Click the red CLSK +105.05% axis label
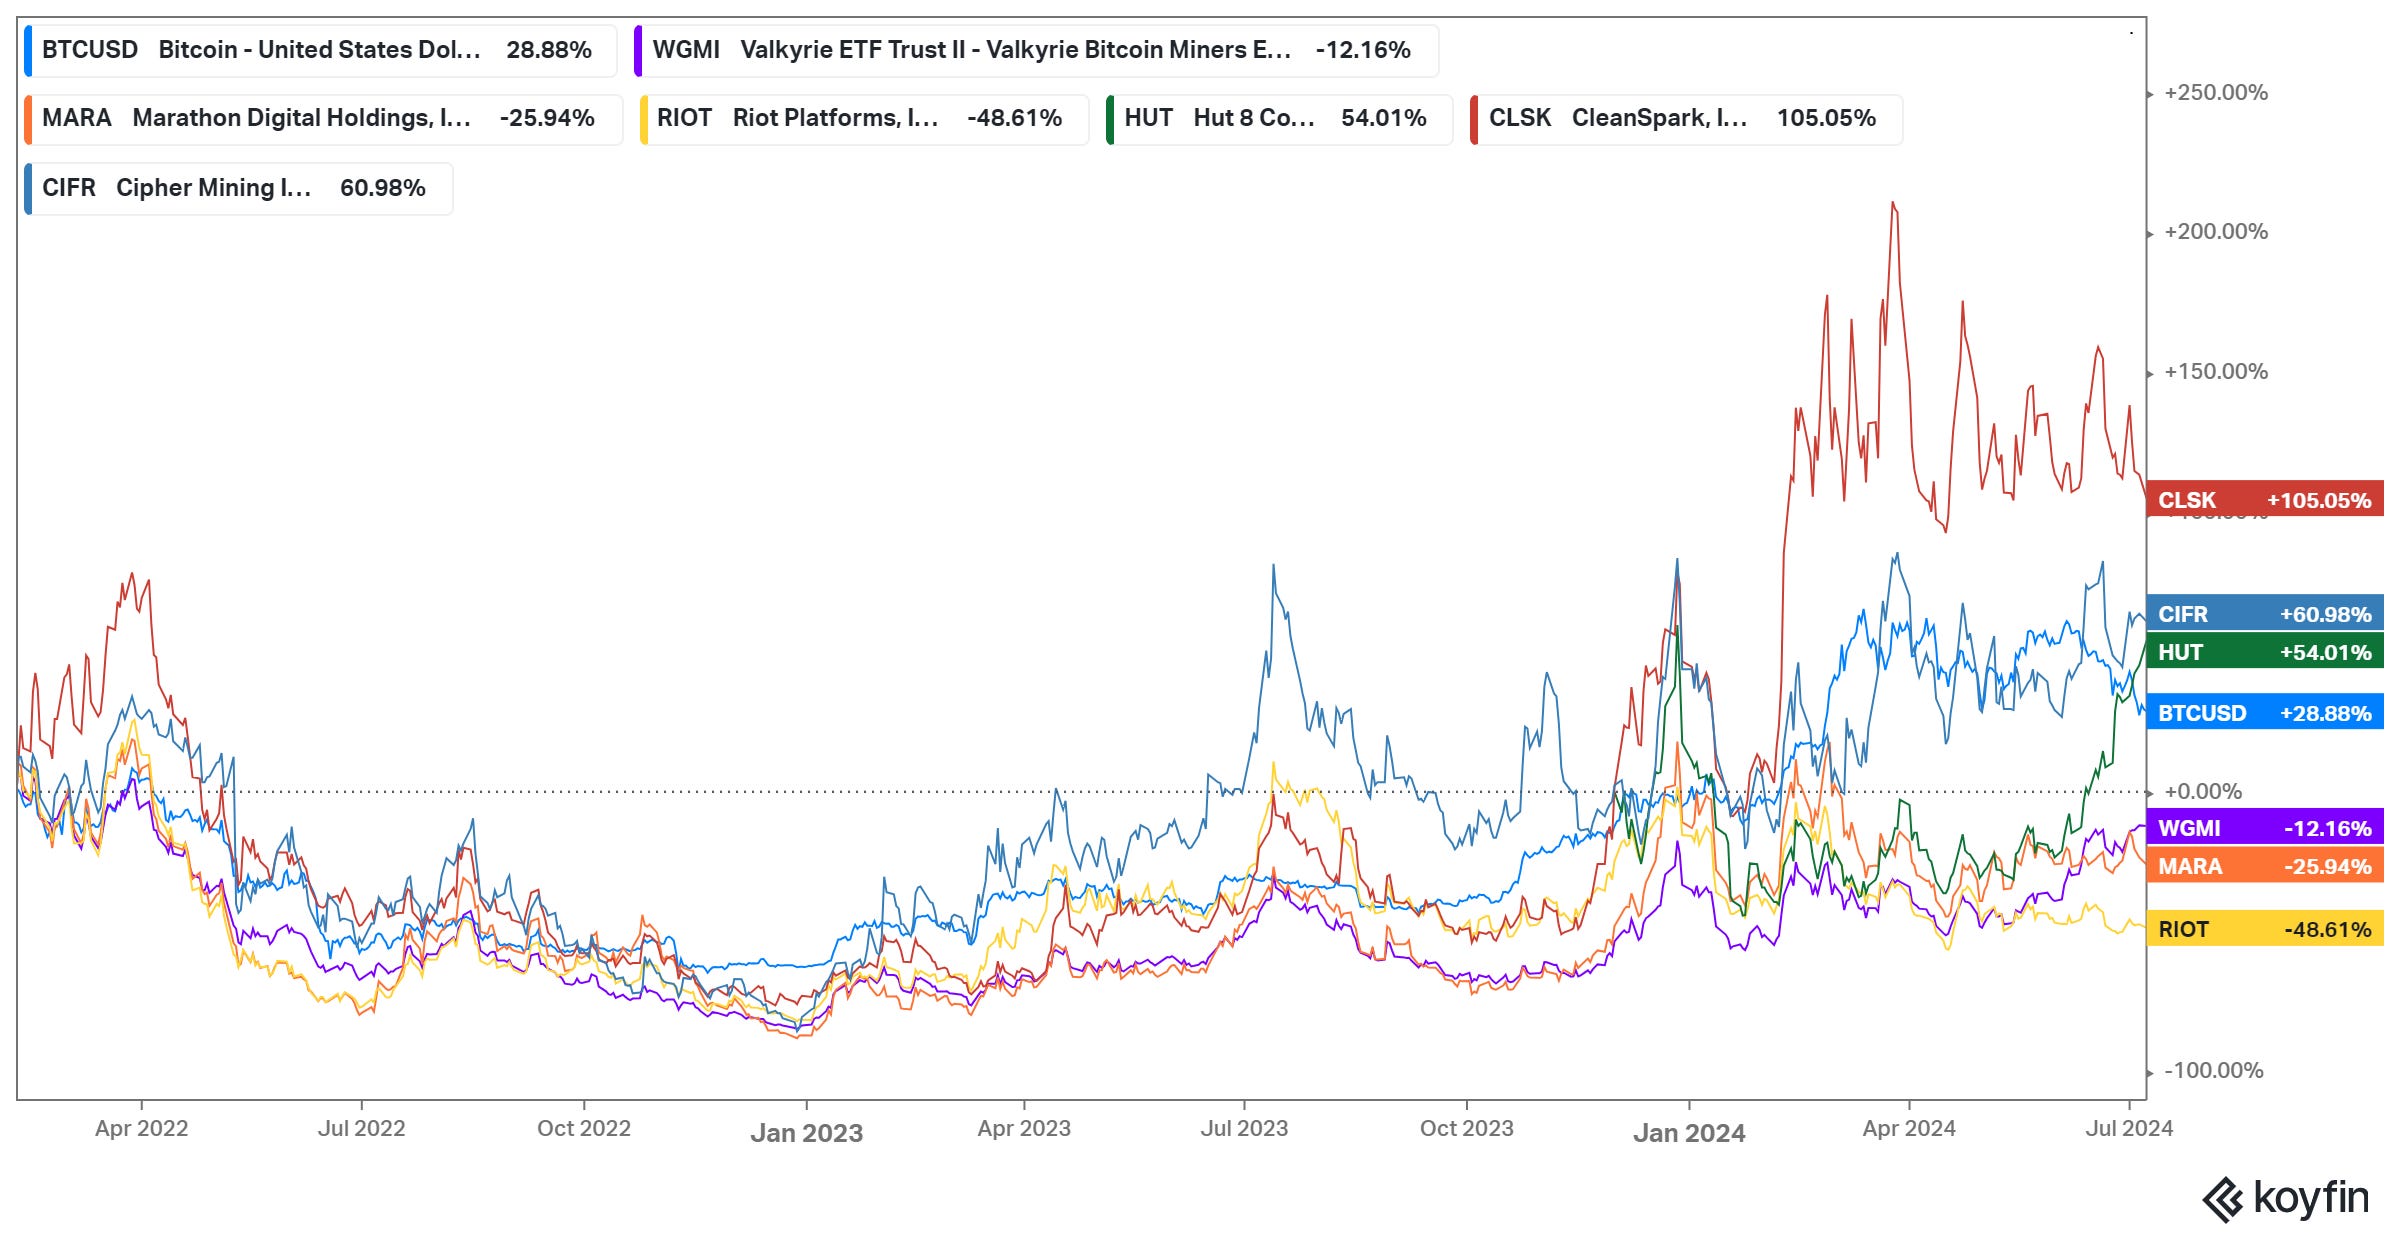The height and width of the screenshot is (1240, 2400). pos(2264,500)
